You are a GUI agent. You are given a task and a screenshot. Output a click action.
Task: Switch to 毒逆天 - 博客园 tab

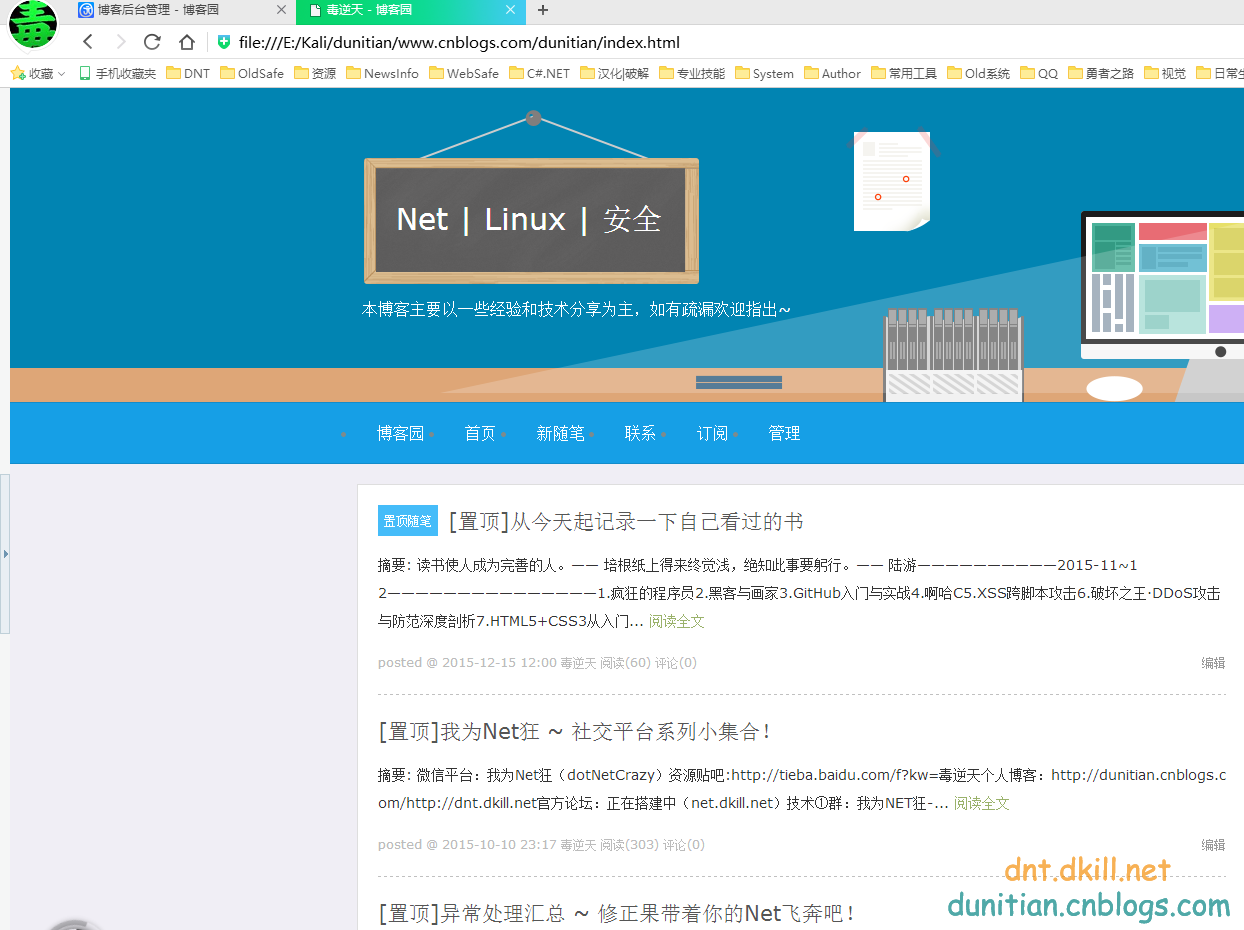[410, 11]
